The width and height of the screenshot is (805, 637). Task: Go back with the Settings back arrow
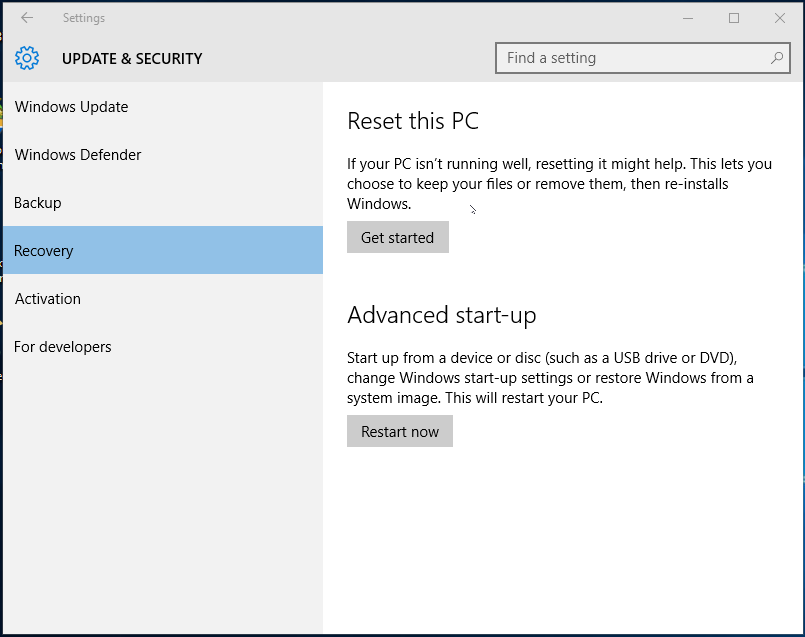coord(27,18)
